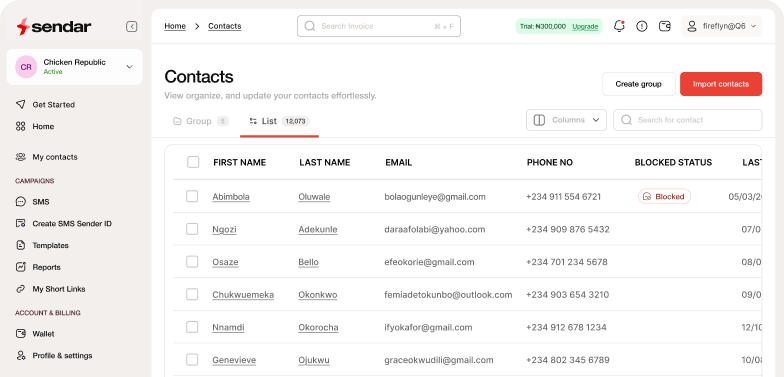The image size is (784, 377).
Task: Click the Contacts breadcrumb link
Action: coord(224,26)
